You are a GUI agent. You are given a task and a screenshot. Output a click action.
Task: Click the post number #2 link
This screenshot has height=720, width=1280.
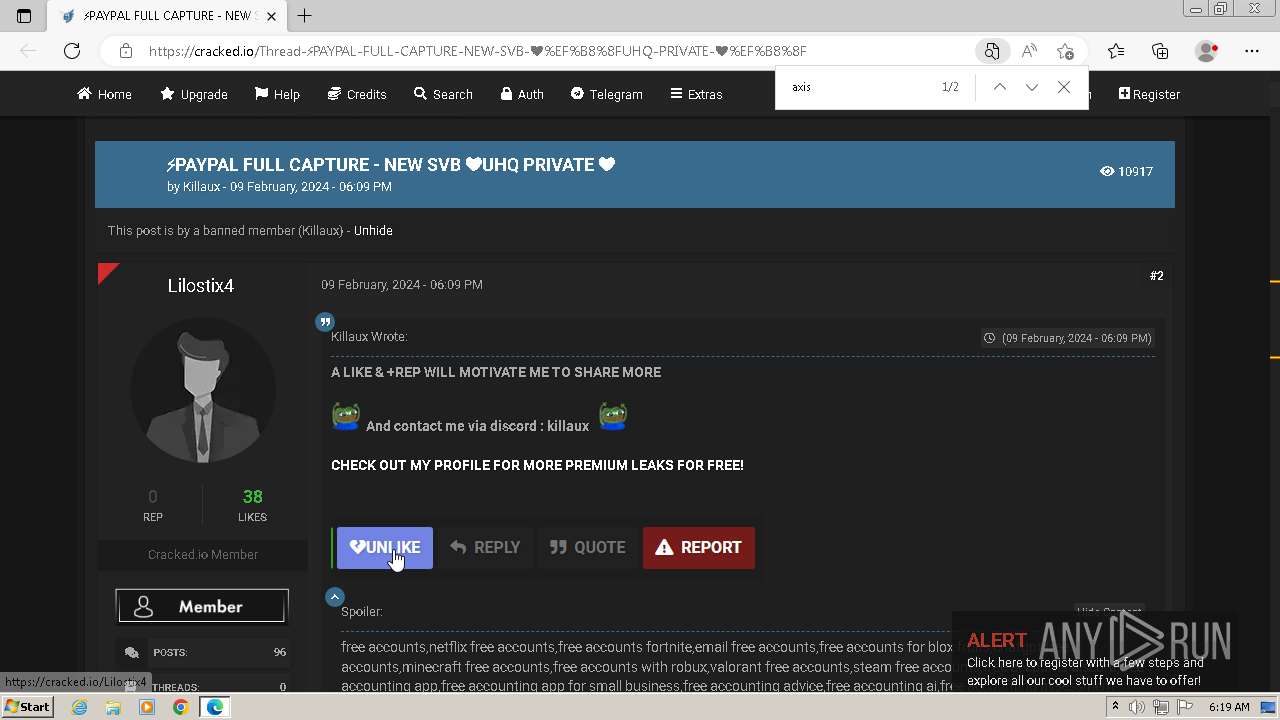[x=1156, y=276]
